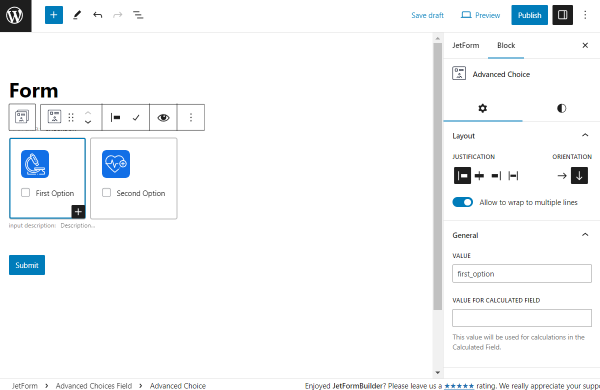Click the Value for Calculated Field input
This screenshot has width=600, height=390.
pos(522,318)
